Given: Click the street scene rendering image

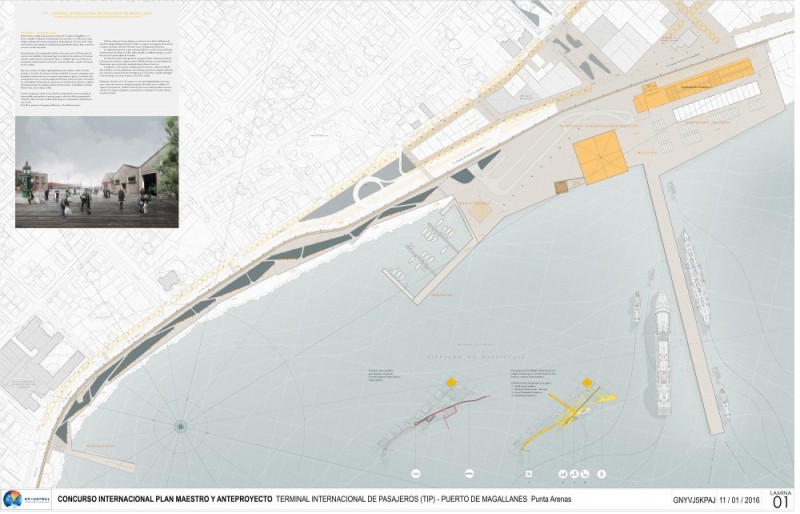Looking at the screenshot, I should click(97, 171).
